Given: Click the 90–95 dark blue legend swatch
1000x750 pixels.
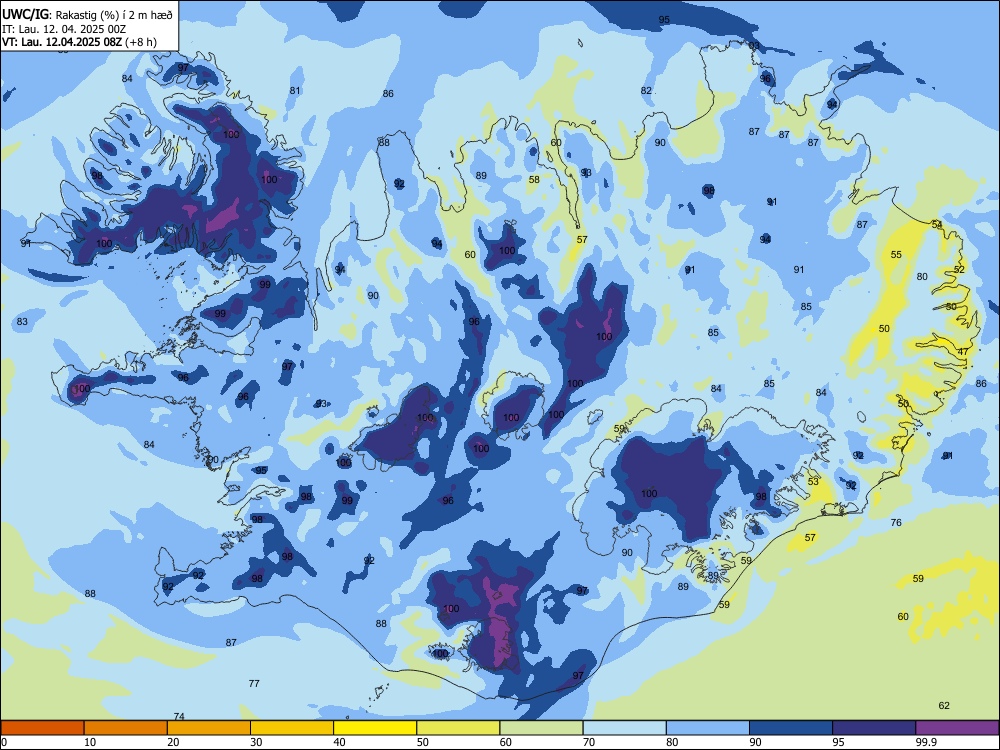Looking at the screenshot, I should click(791, 728).
